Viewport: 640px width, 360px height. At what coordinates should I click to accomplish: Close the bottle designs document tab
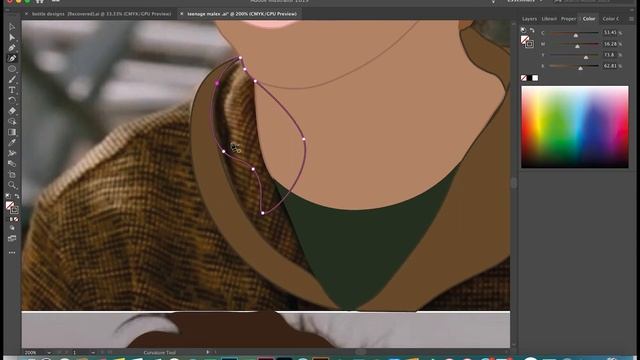[27, 14]
